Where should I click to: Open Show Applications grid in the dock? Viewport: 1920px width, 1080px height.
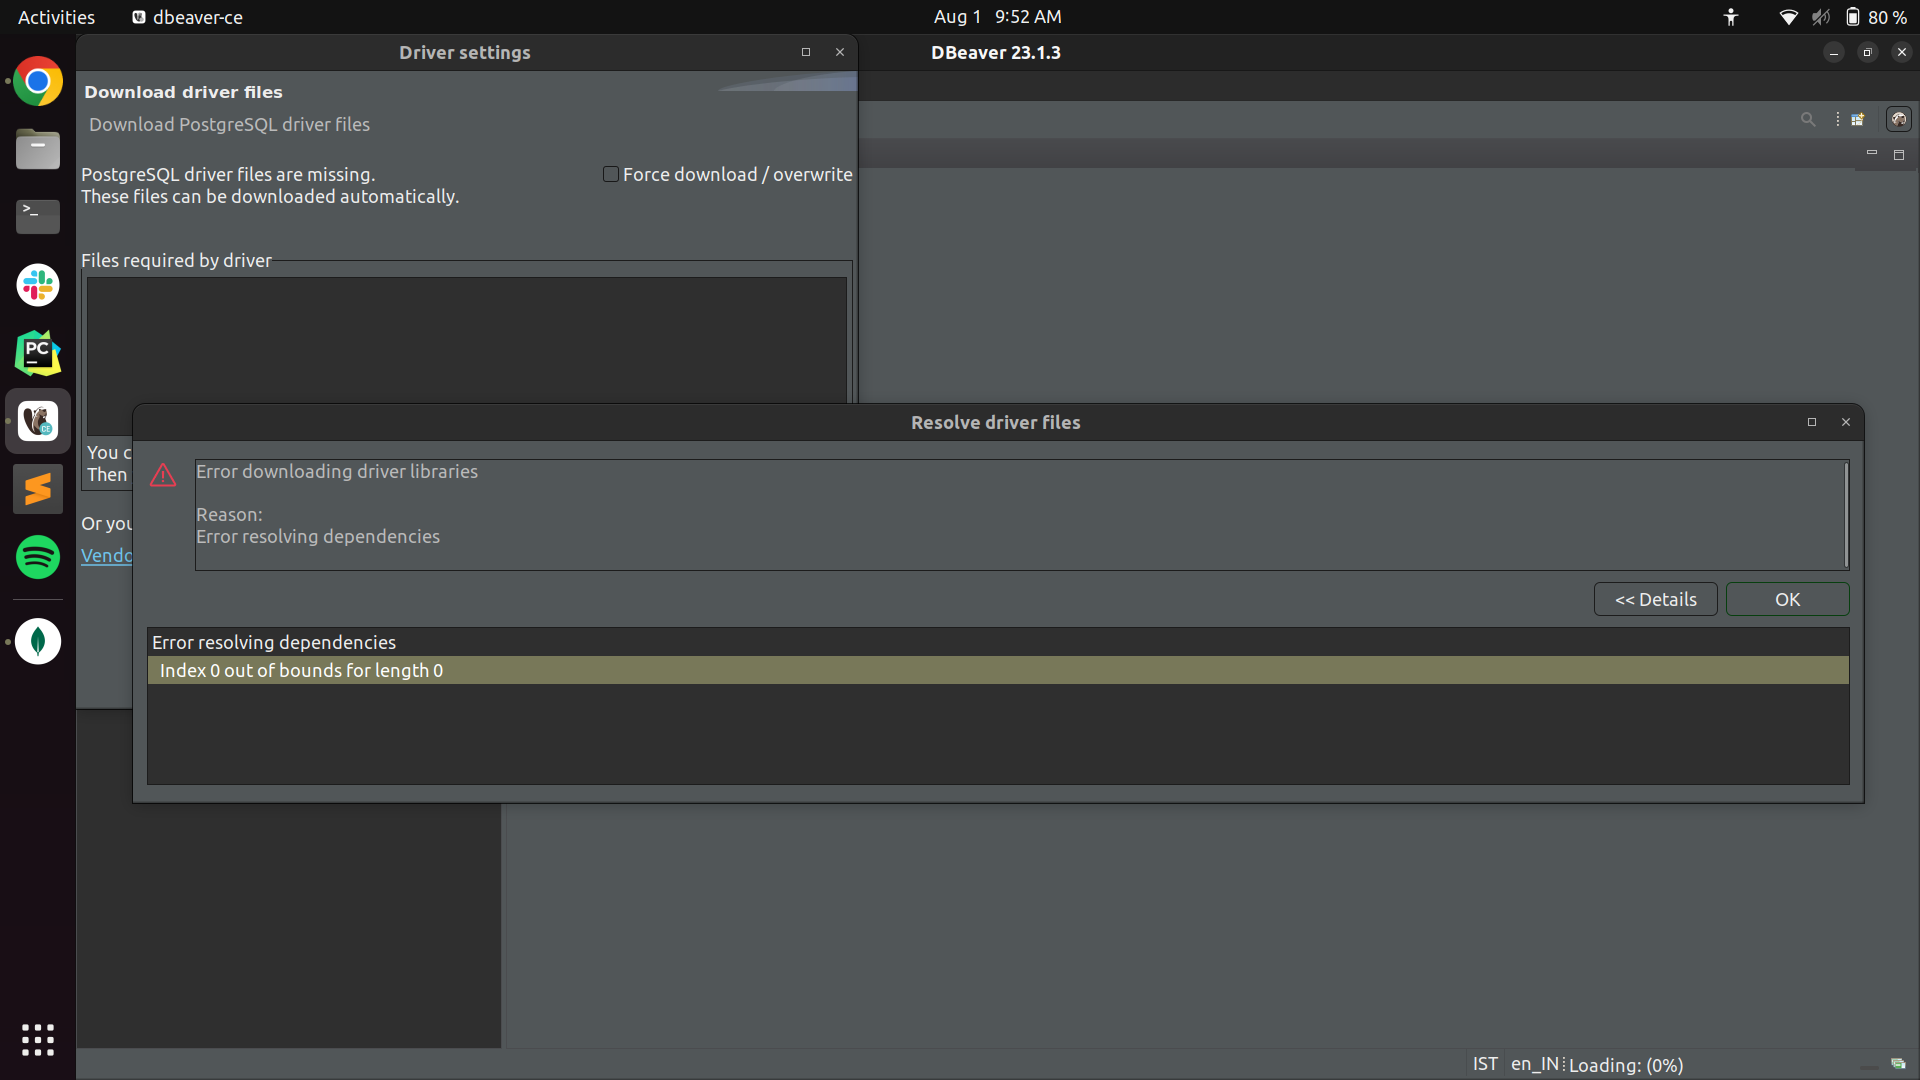(37, 1040)
